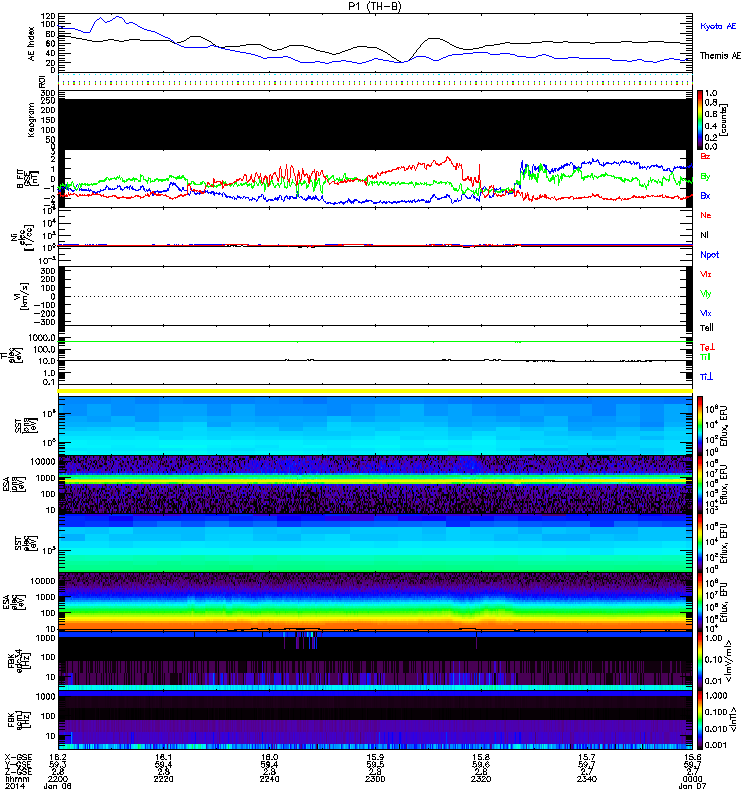Select the blue Bx legend entry
Screen dimensions: 750x800
pos(705,196)
